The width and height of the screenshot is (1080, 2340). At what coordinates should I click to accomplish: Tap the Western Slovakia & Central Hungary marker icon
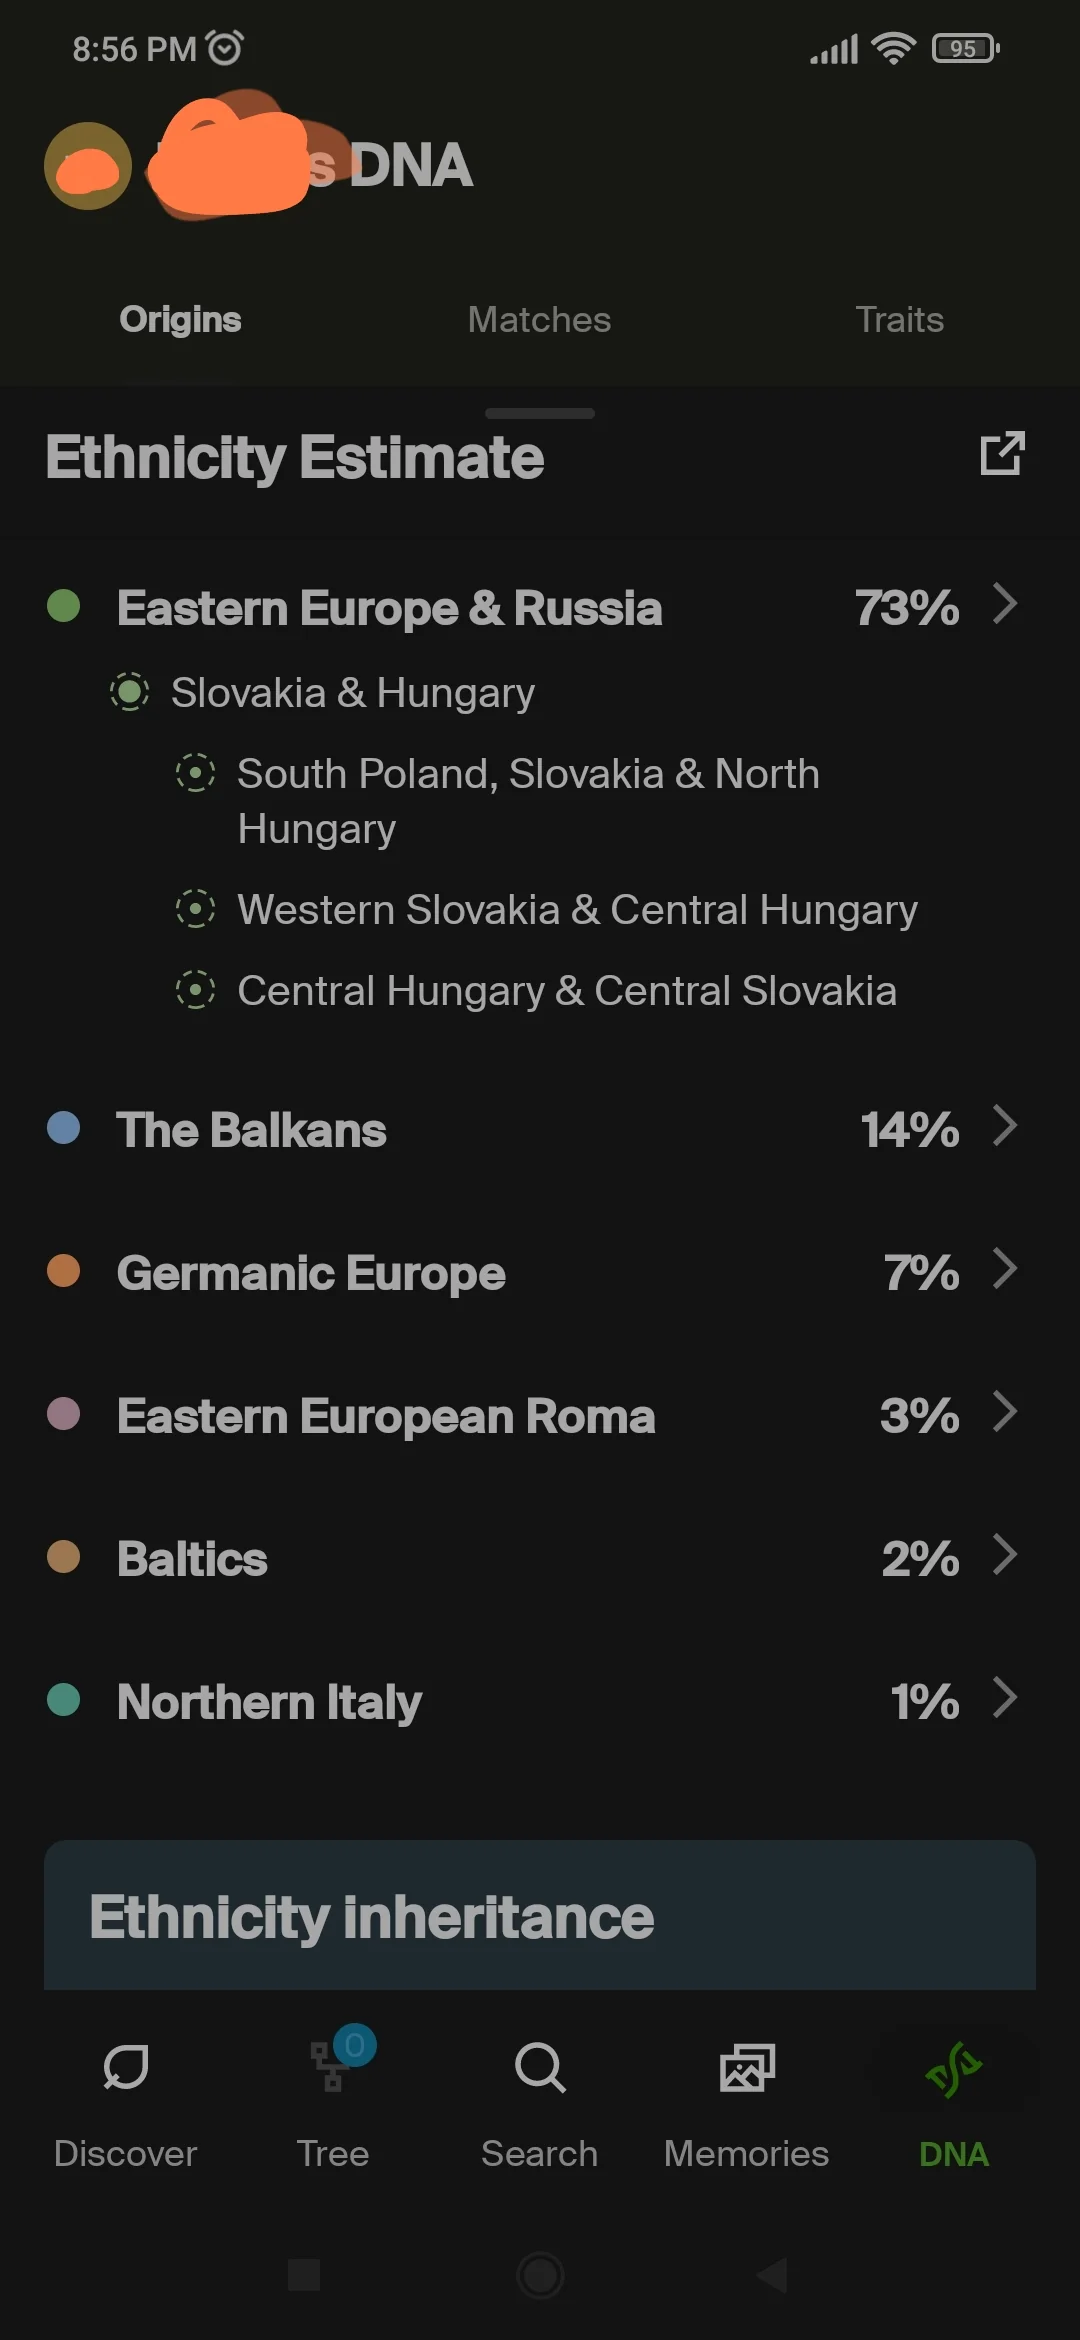point(196,910)
